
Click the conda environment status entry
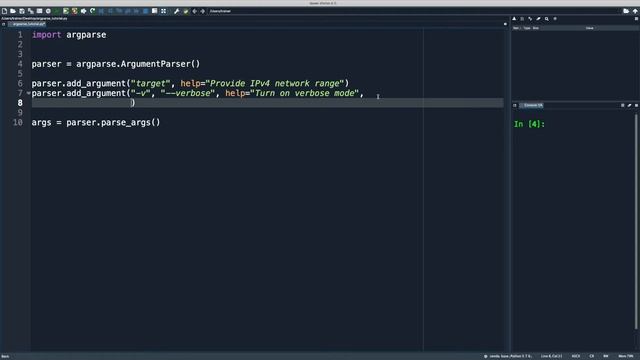(x=508, y=356)
